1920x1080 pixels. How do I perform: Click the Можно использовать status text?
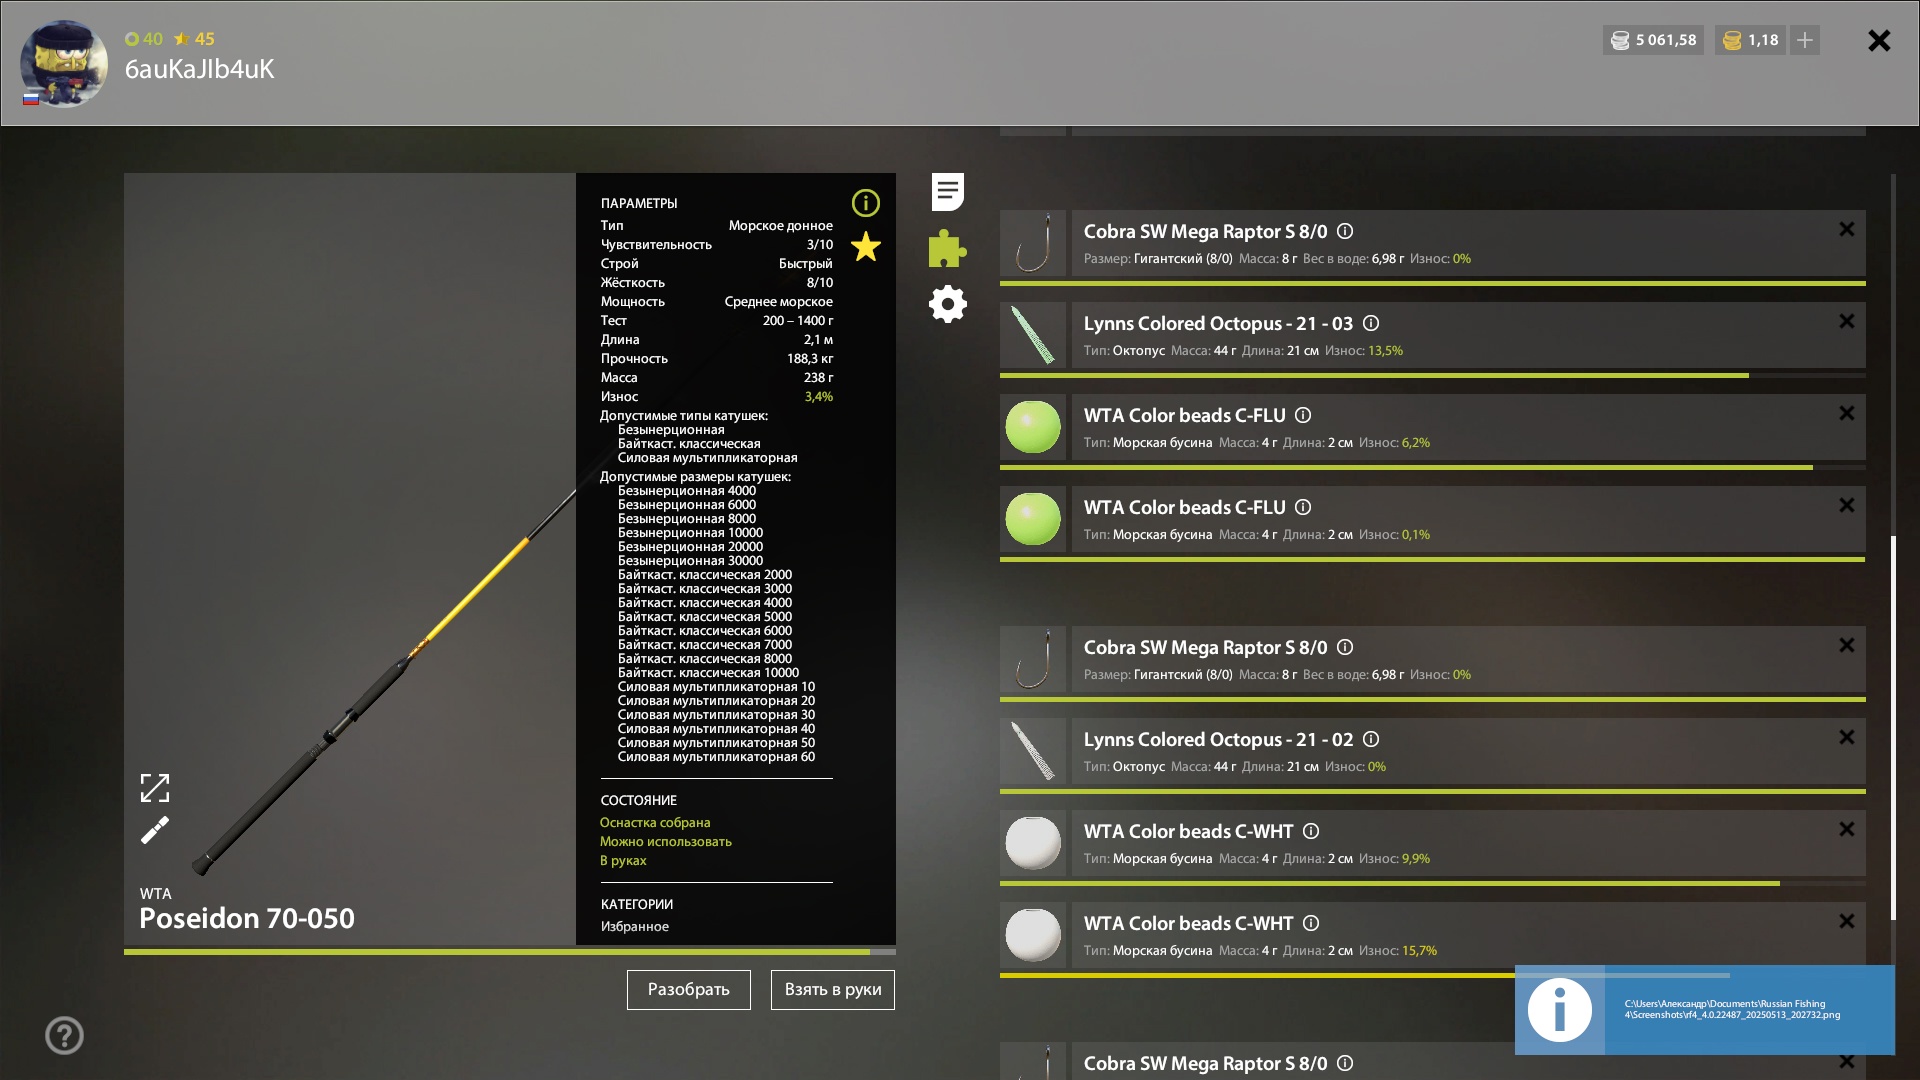[x=666, y=842]
